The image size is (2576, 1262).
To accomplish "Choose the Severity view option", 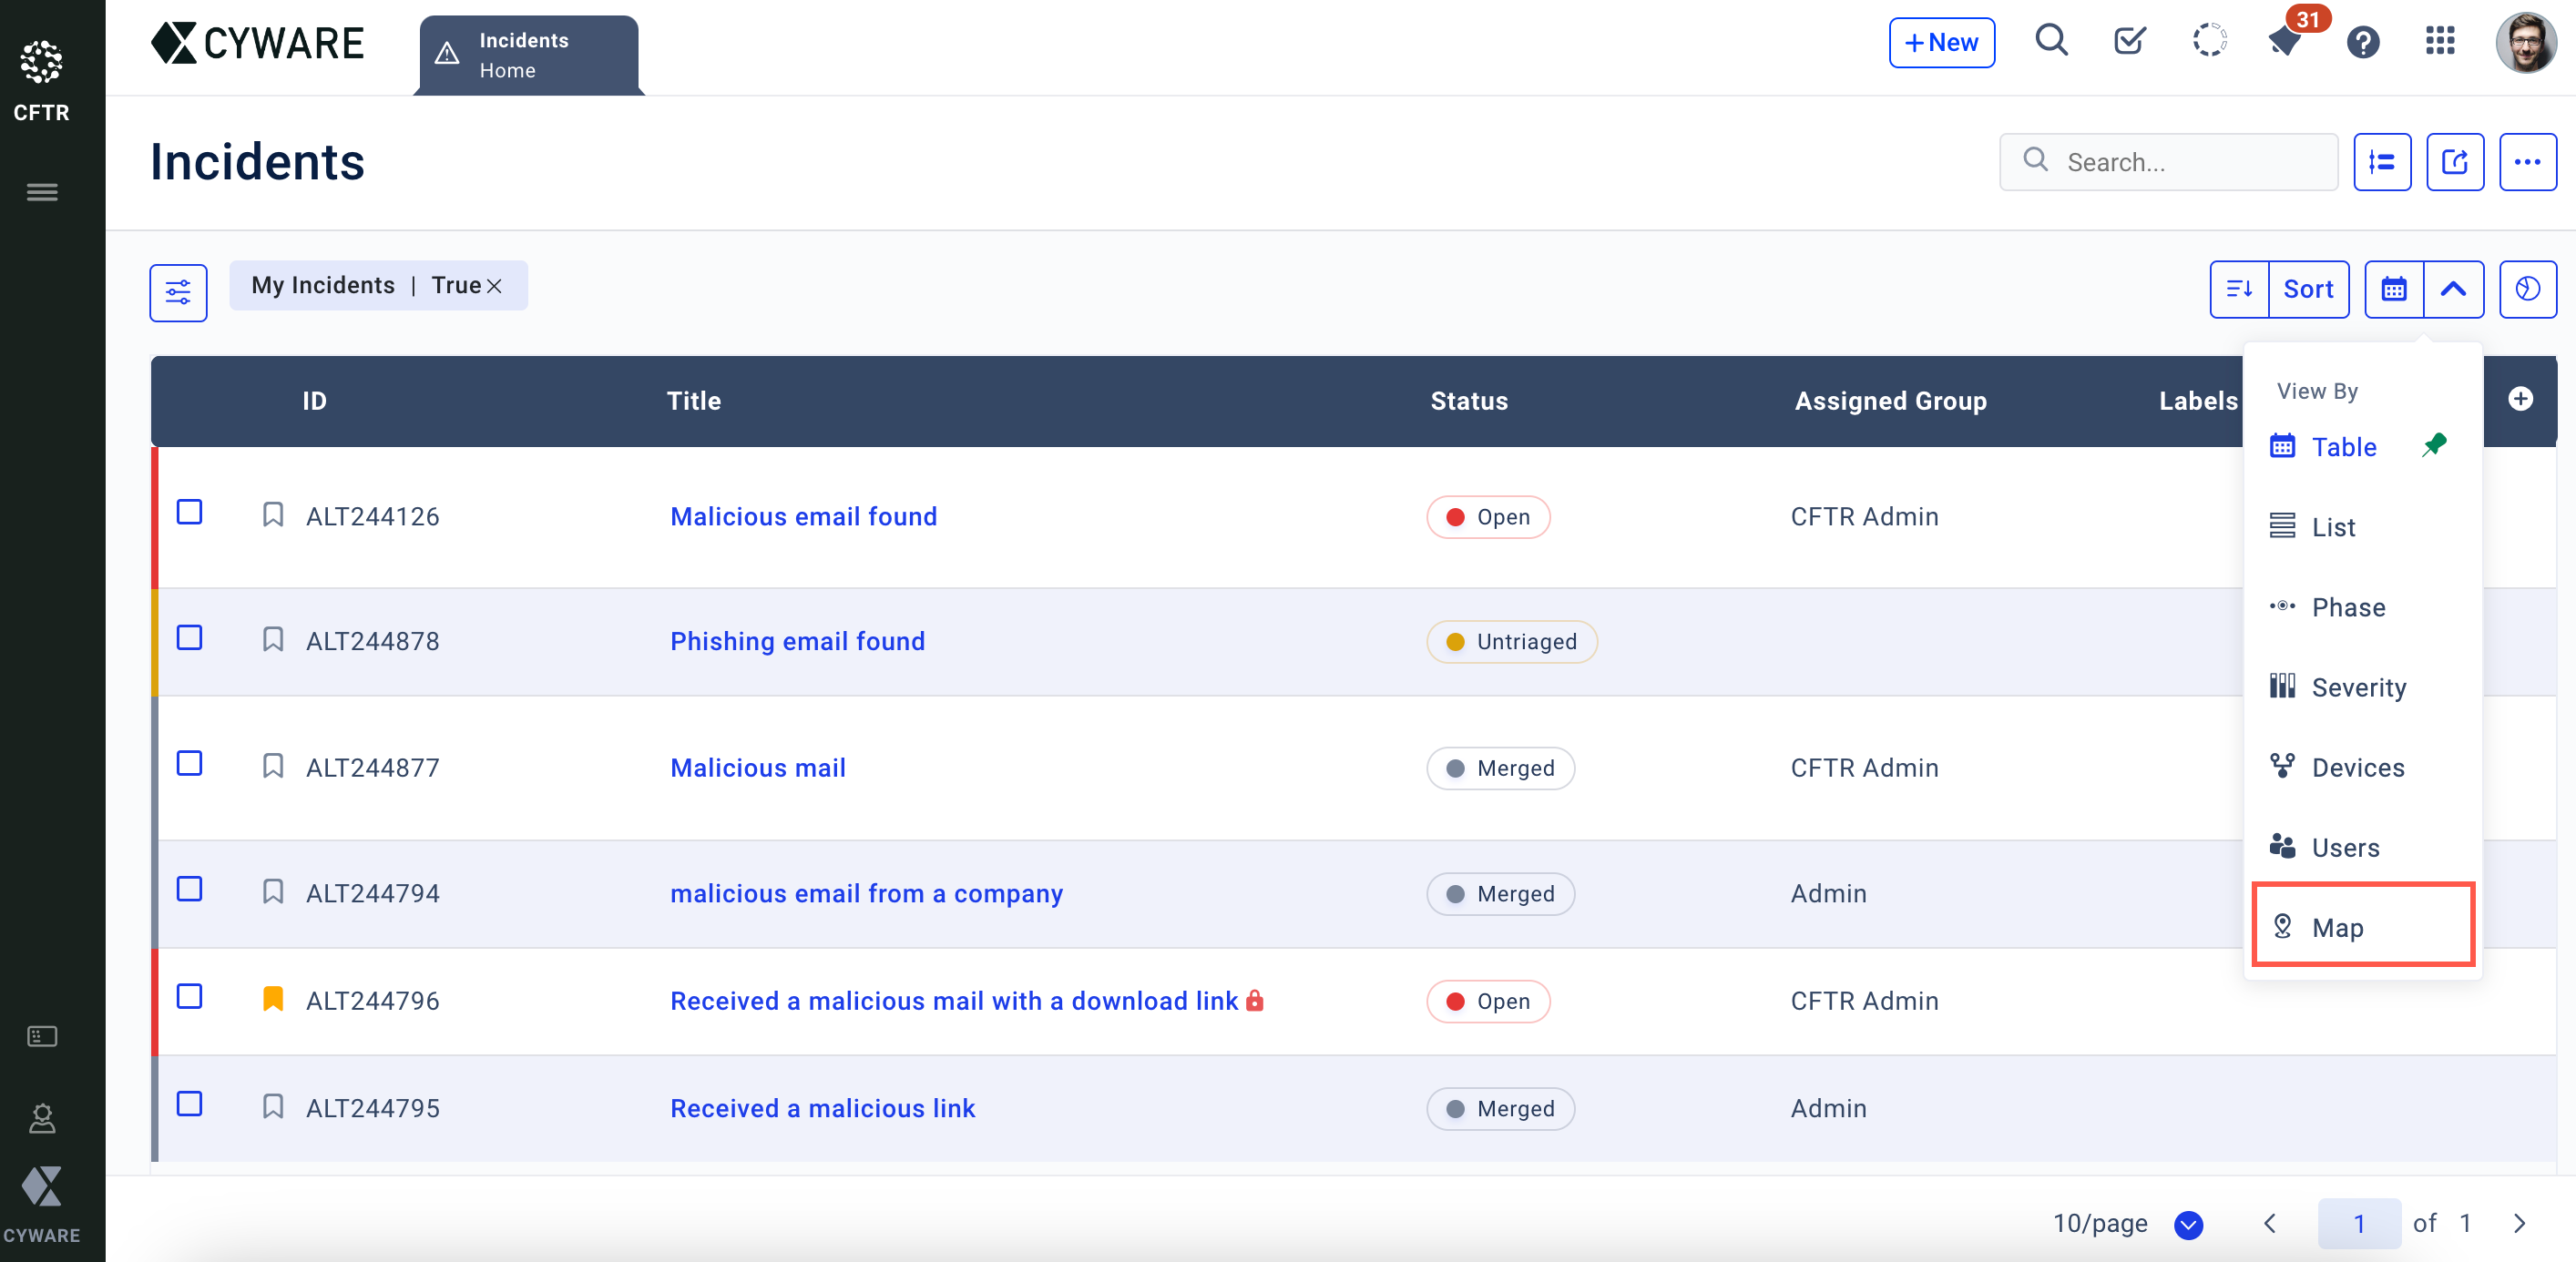I will tap(2358, 687).
